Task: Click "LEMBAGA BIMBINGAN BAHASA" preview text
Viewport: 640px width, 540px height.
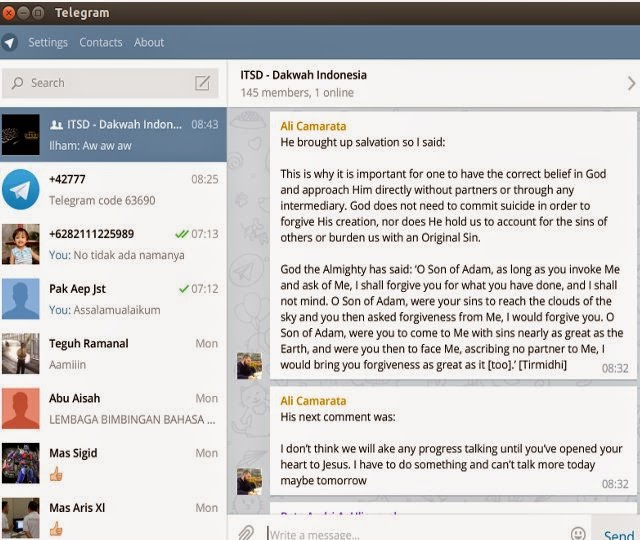Action: (132, 419)
